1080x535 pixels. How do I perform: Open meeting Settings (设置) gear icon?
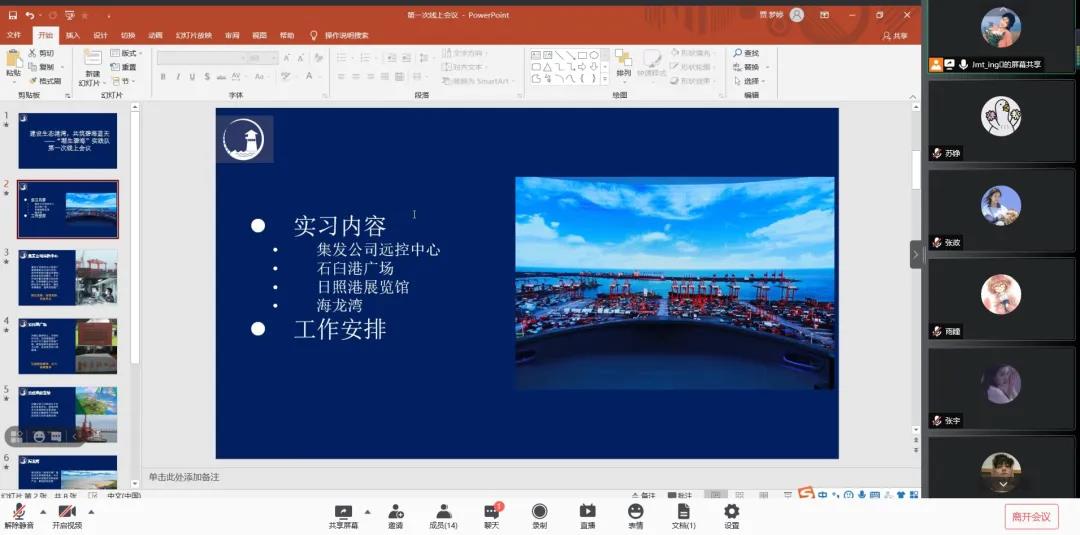click(731, 513)
